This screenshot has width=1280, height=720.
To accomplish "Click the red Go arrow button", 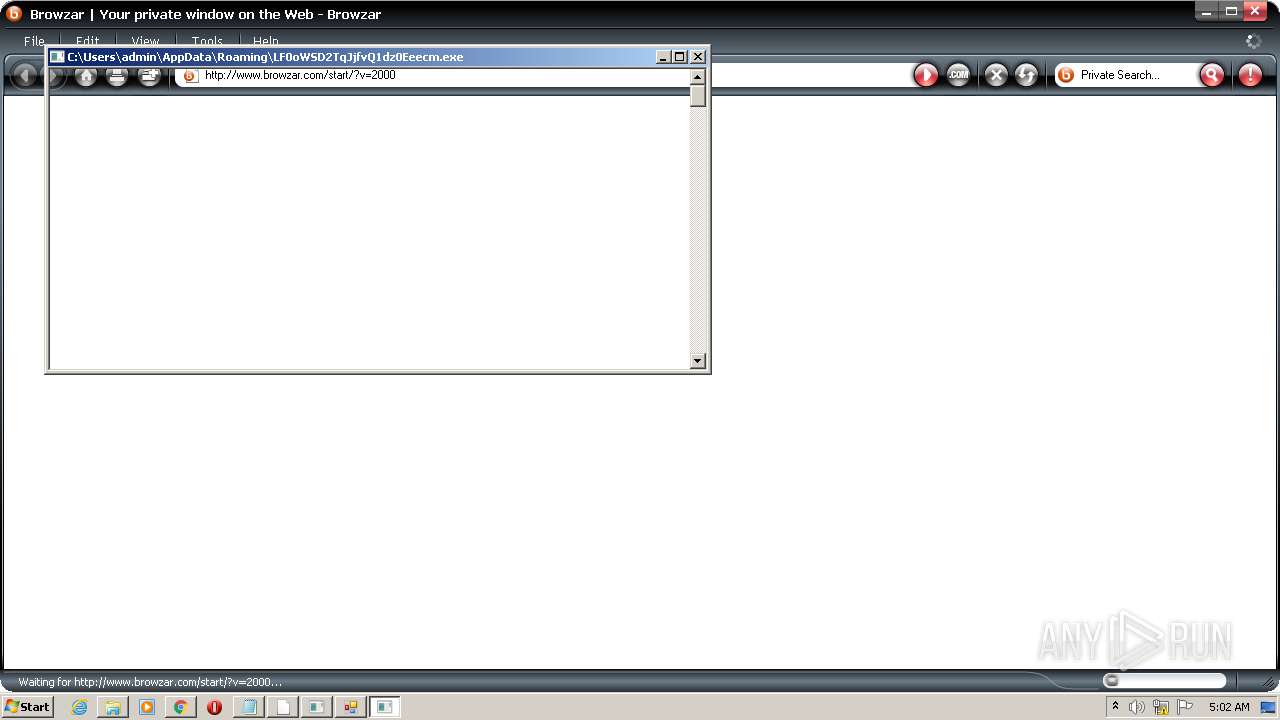I will 926,75.
